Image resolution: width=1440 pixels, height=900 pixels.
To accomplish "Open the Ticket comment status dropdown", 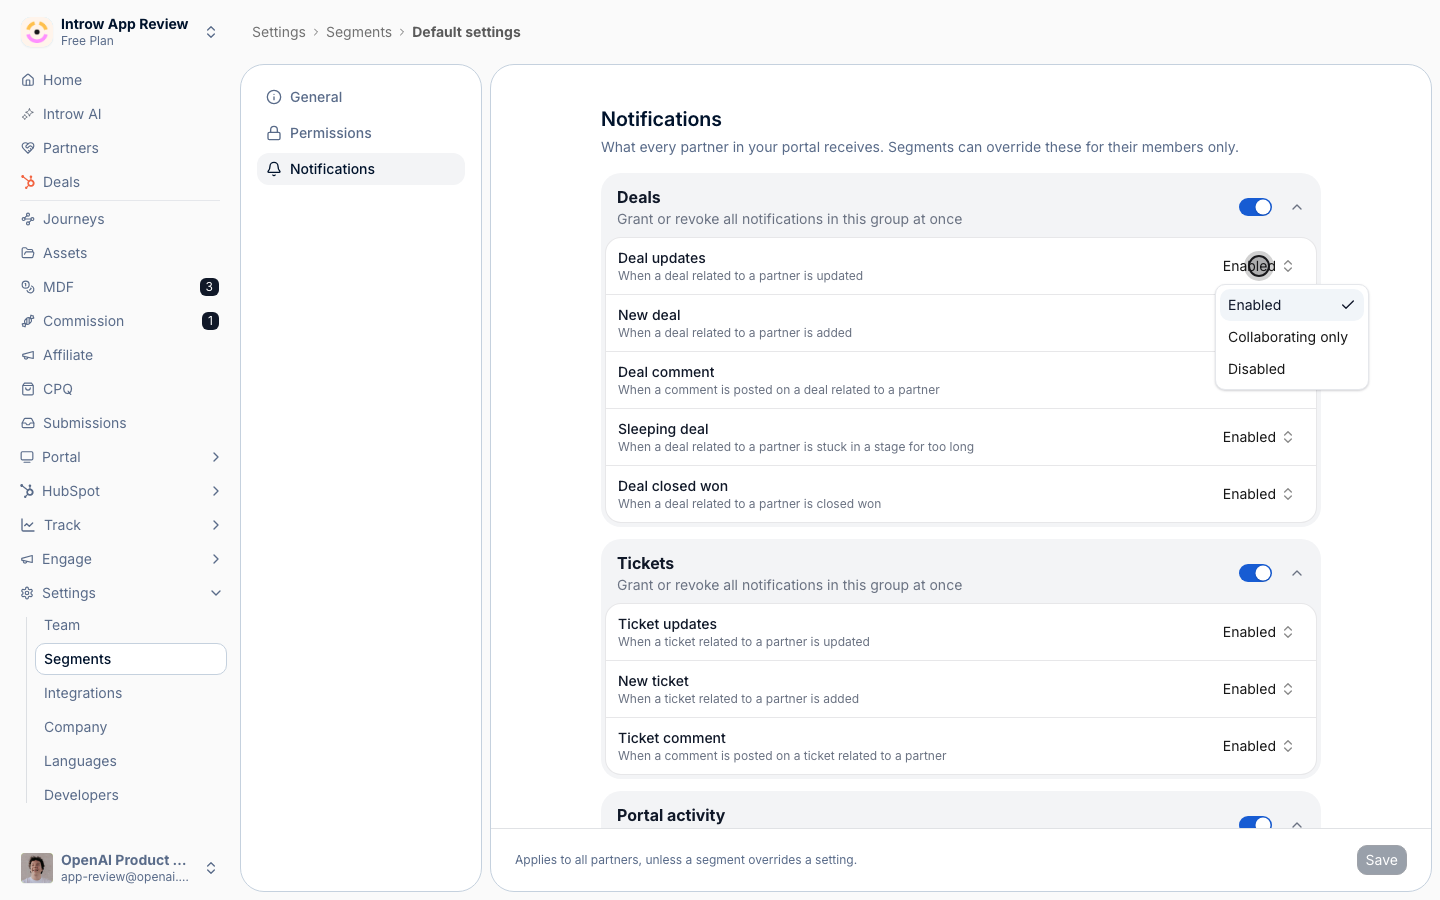I will click(x=1258, y=746).
